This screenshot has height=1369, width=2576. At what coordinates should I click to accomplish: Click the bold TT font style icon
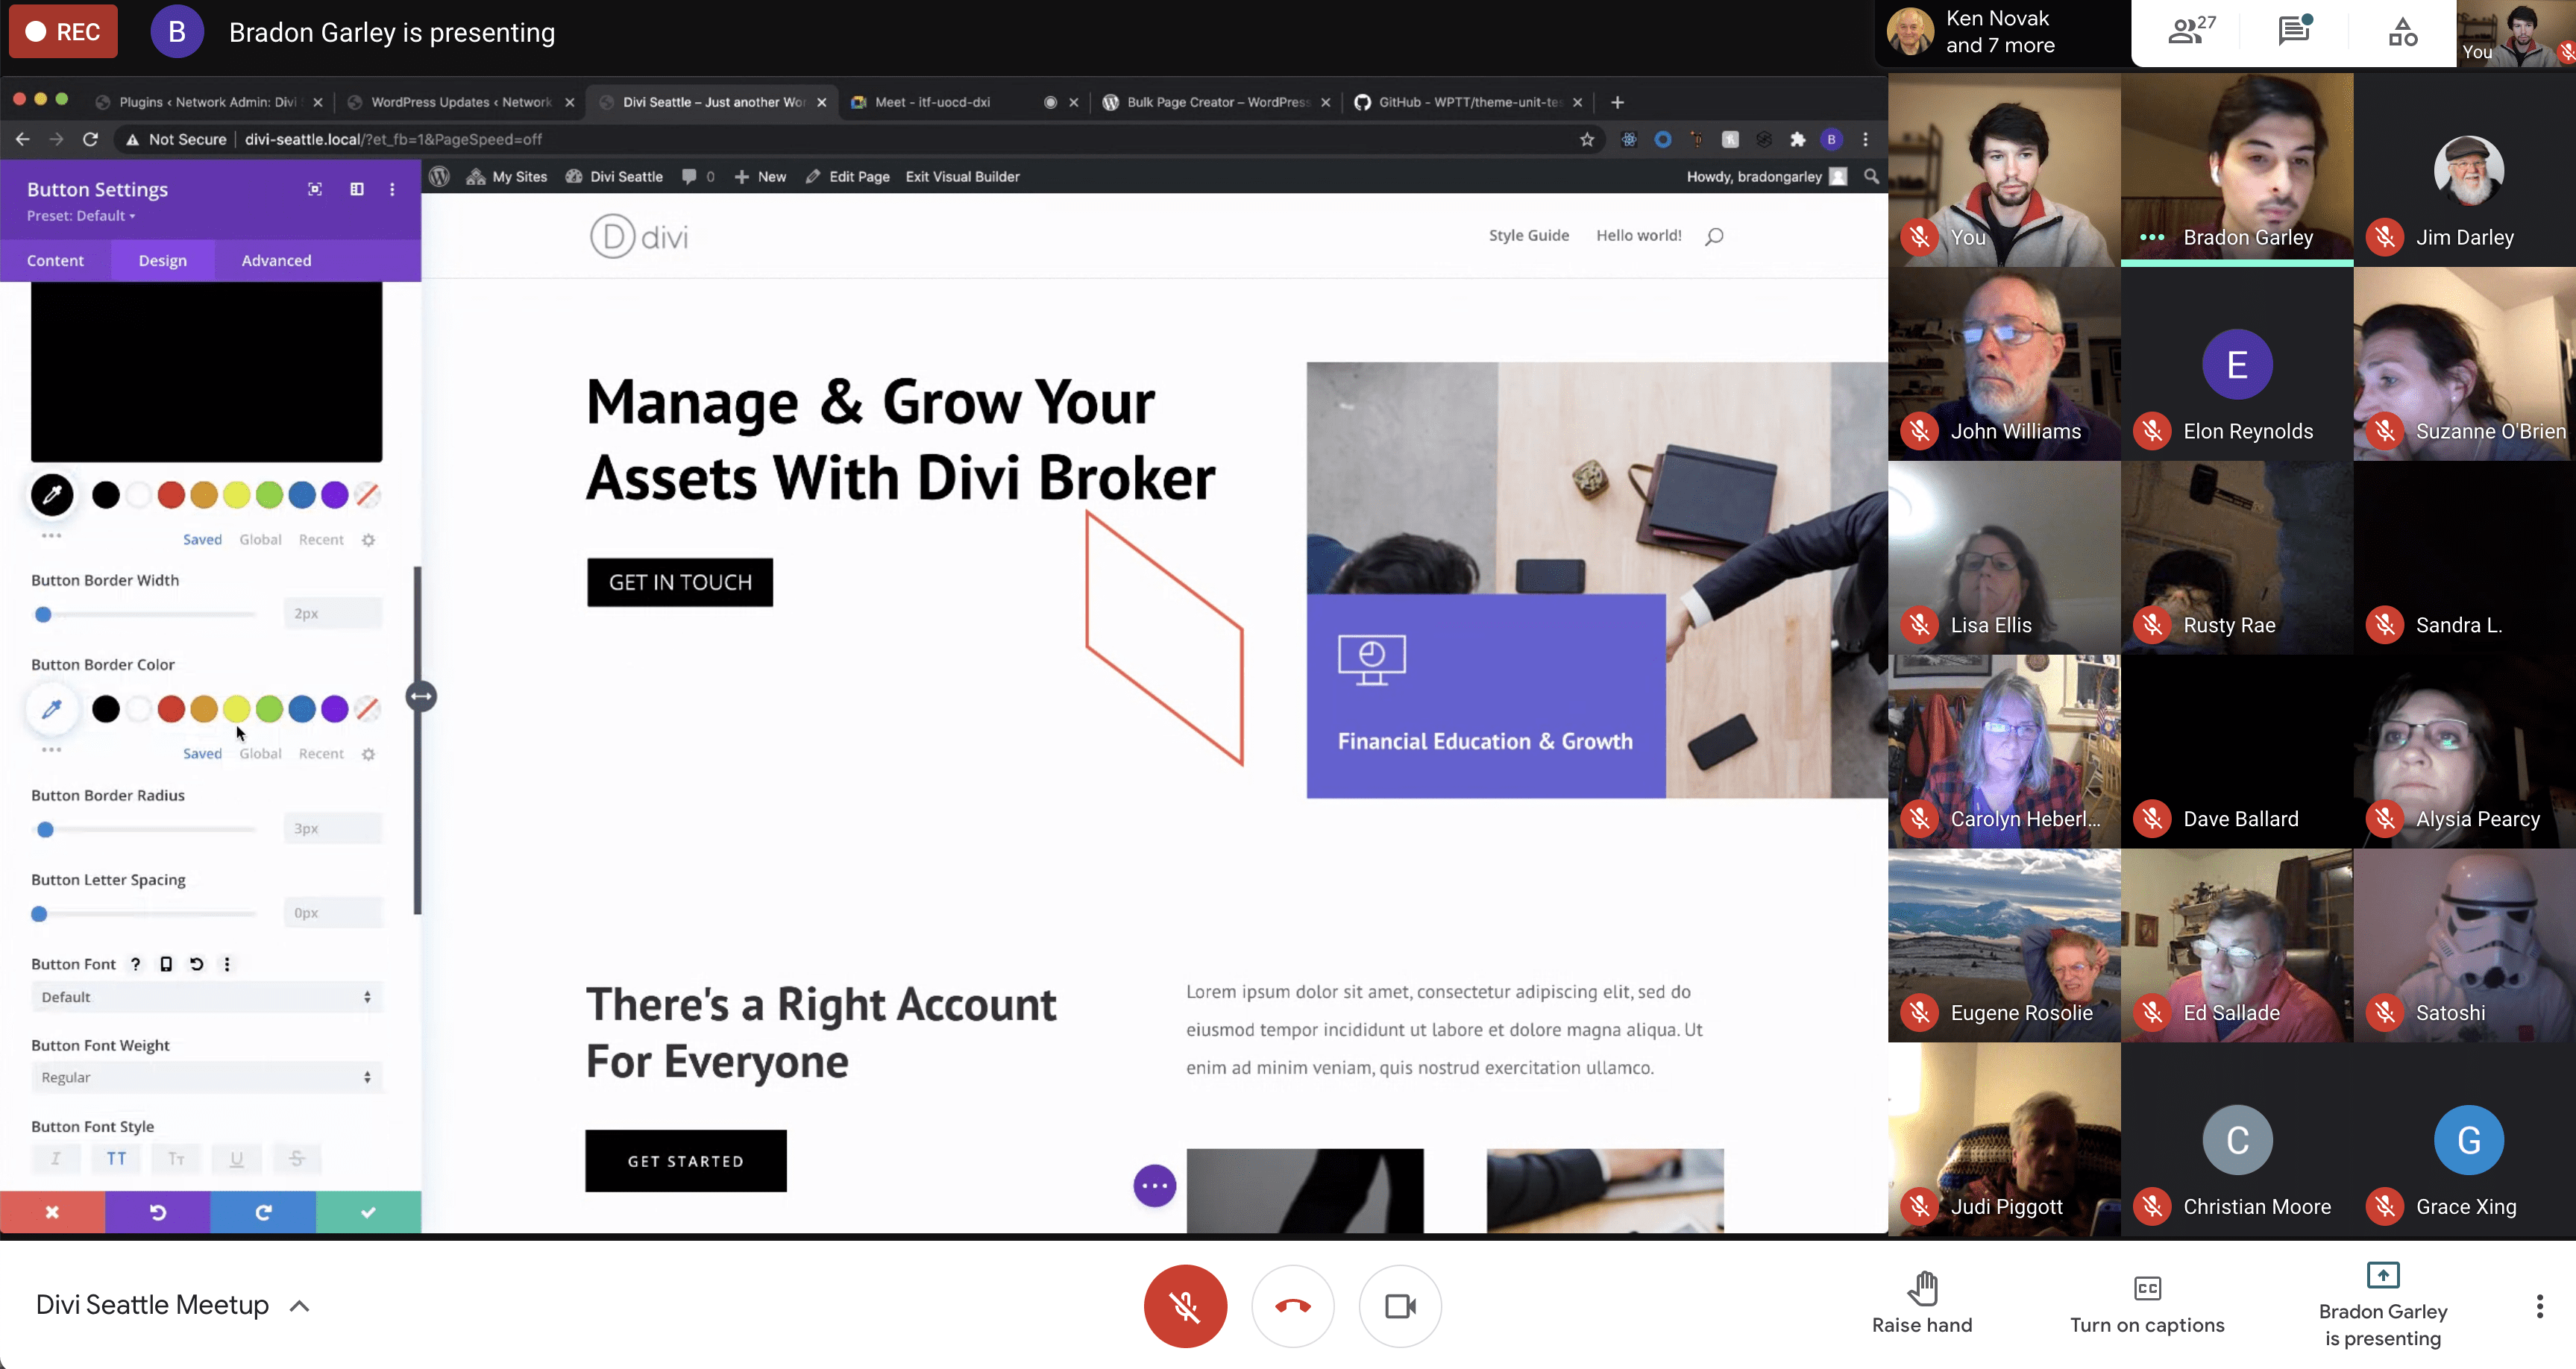point(116,1158)
